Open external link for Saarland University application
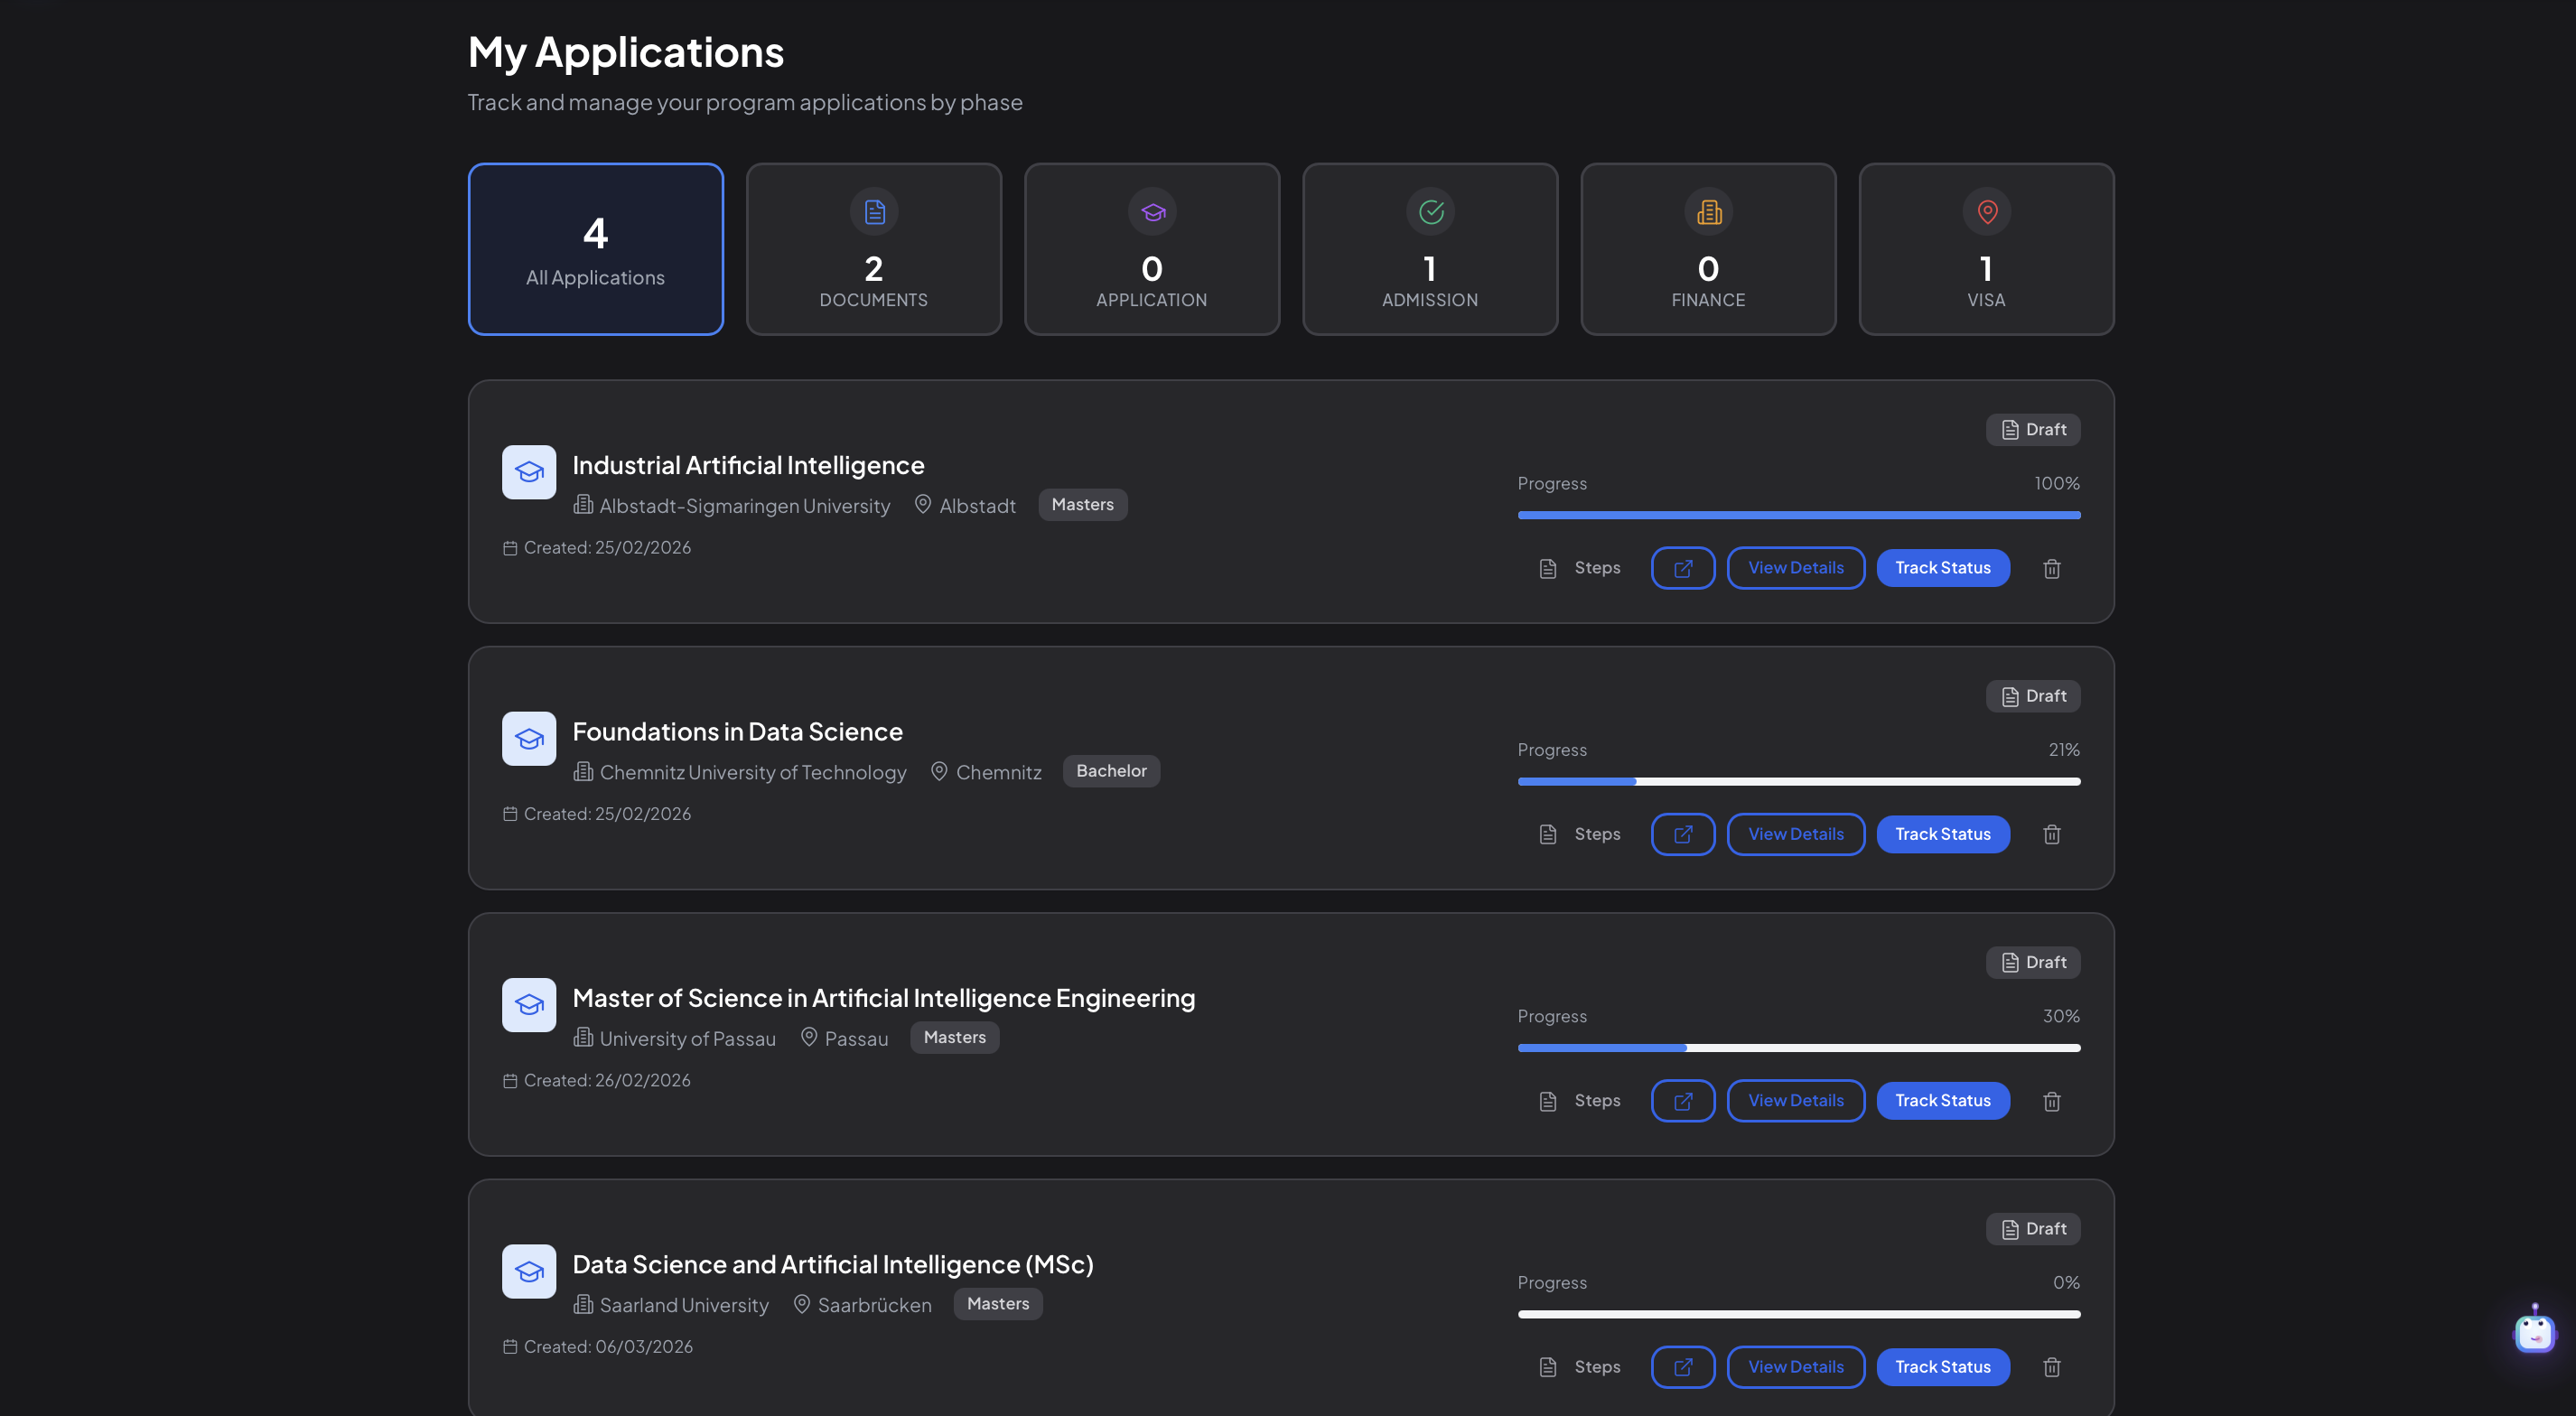This screenshot has height=1416, width=2576. (x=1683, y=1366)
